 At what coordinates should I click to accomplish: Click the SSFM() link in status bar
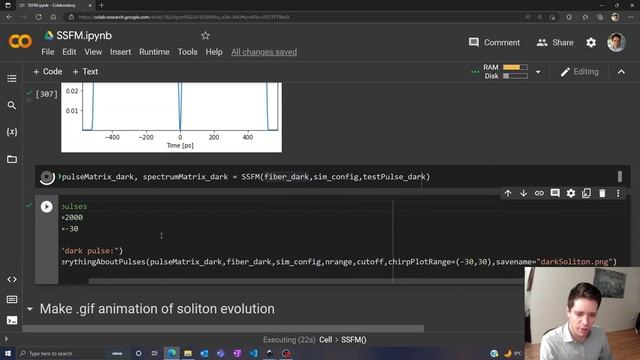[353, 340]
